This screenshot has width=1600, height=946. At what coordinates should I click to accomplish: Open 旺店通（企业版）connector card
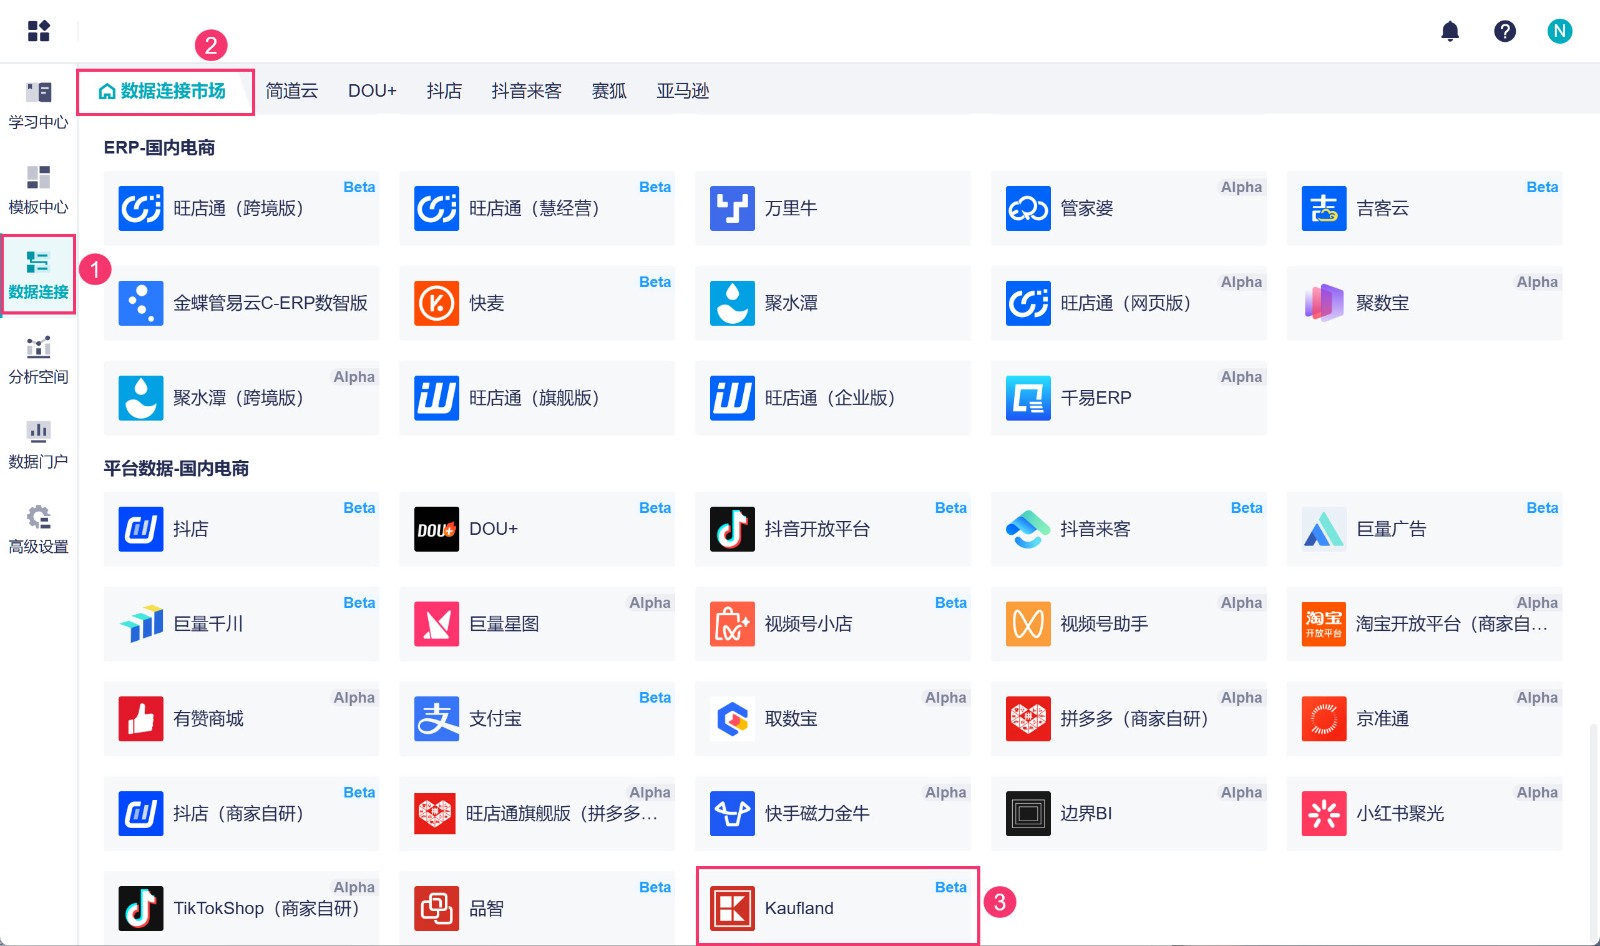(833, 398)
